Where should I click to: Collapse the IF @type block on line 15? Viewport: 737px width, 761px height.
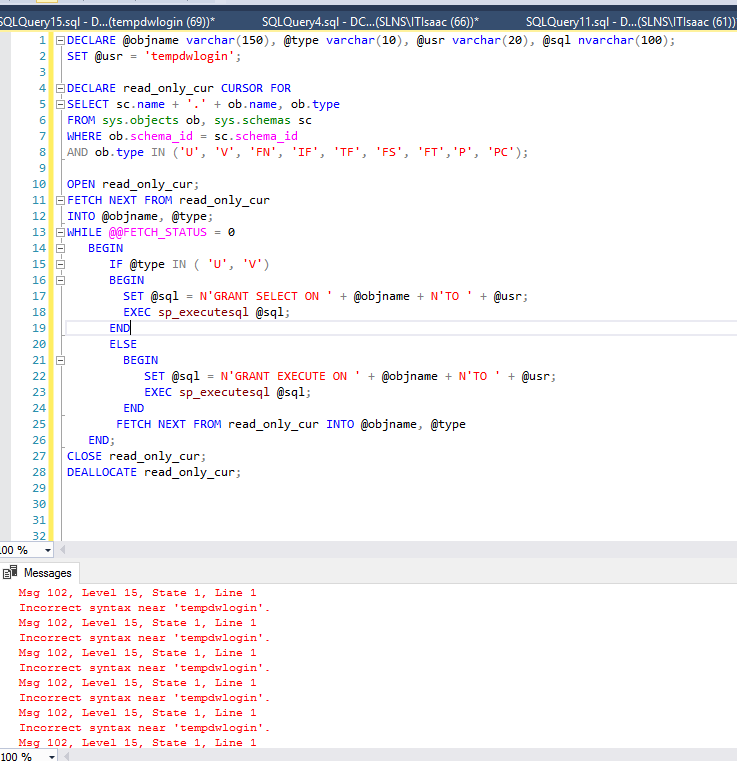[x=61, y=265]
